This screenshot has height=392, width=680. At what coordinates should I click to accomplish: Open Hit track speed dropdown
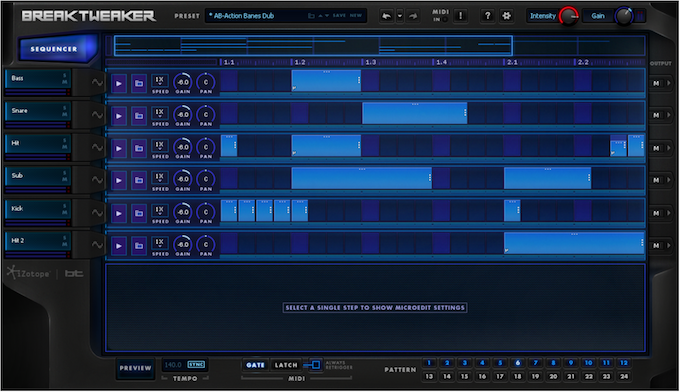pyautogui.click(x=160, y=146)
